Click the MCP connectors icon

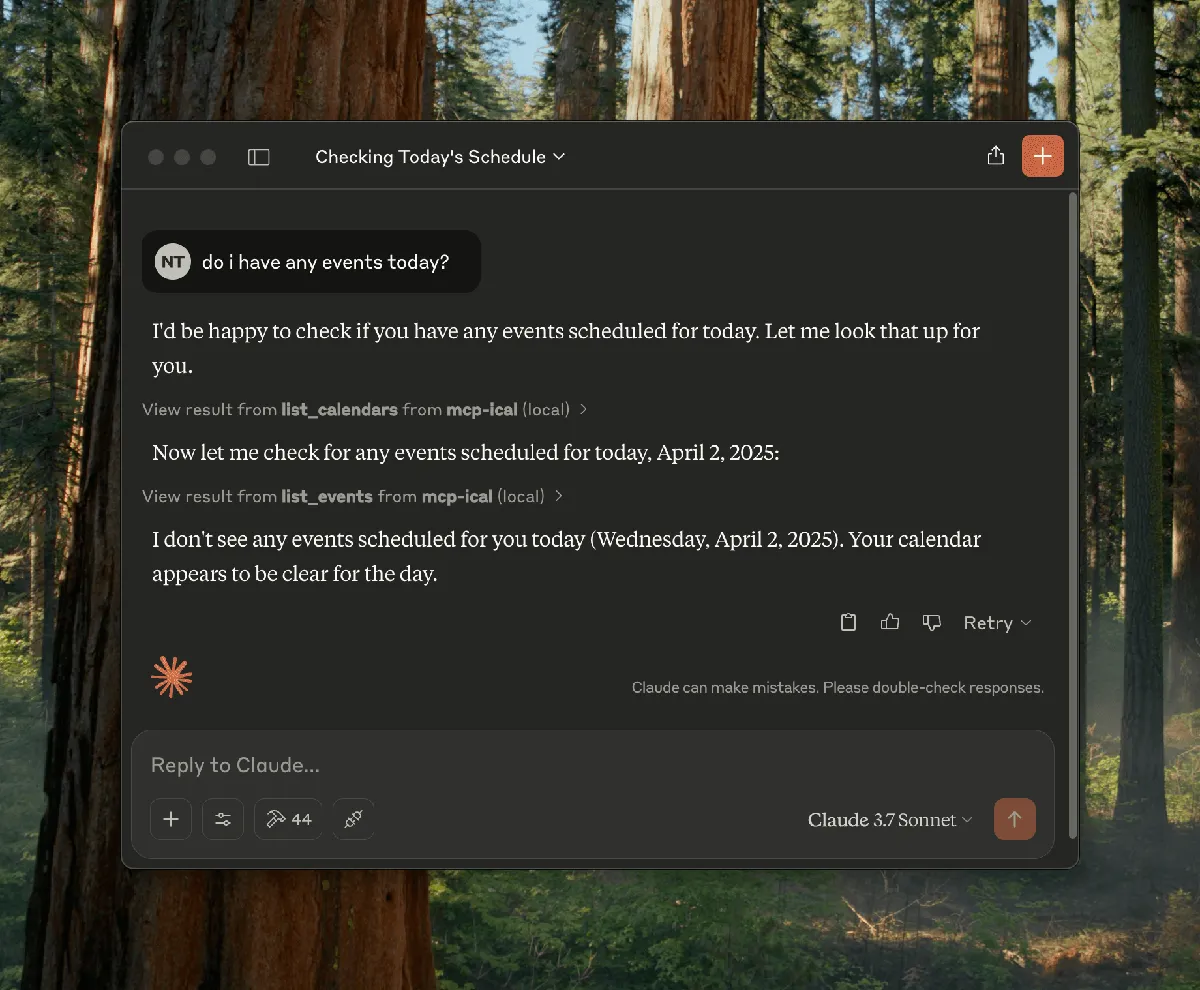[x=353, y=819]
